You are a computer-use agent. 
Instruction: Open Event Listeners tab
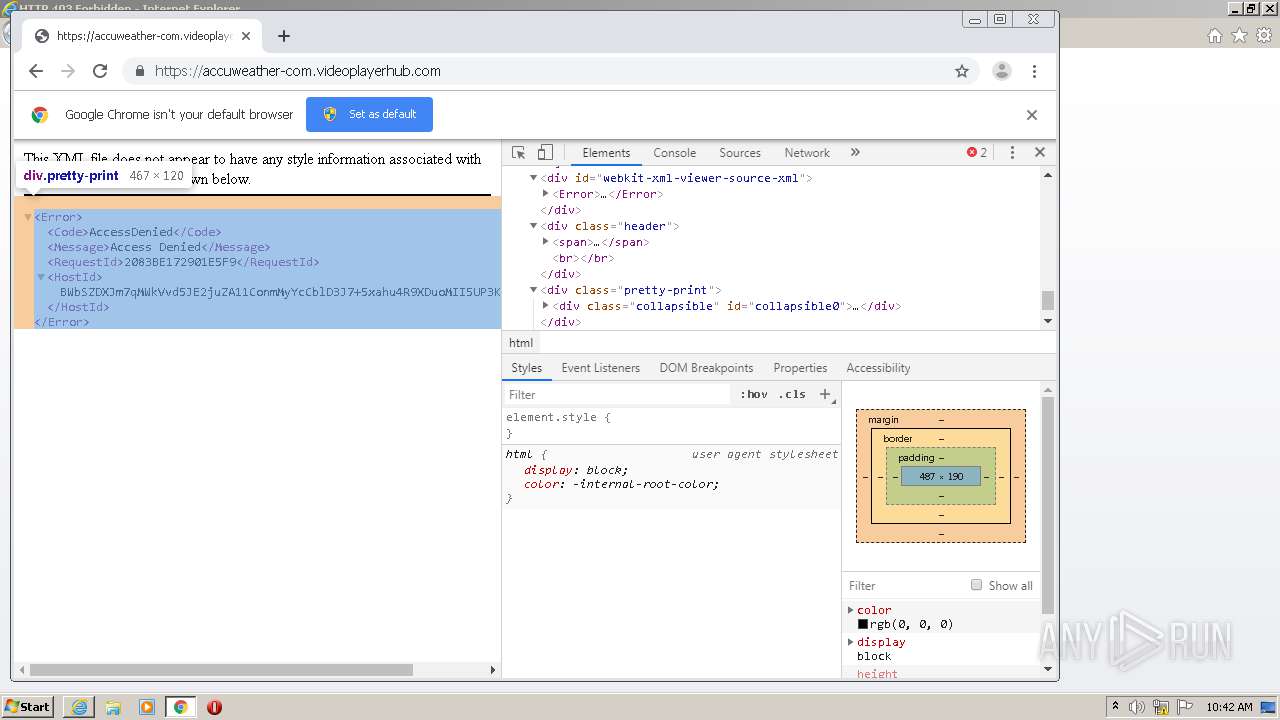point(600,368)
